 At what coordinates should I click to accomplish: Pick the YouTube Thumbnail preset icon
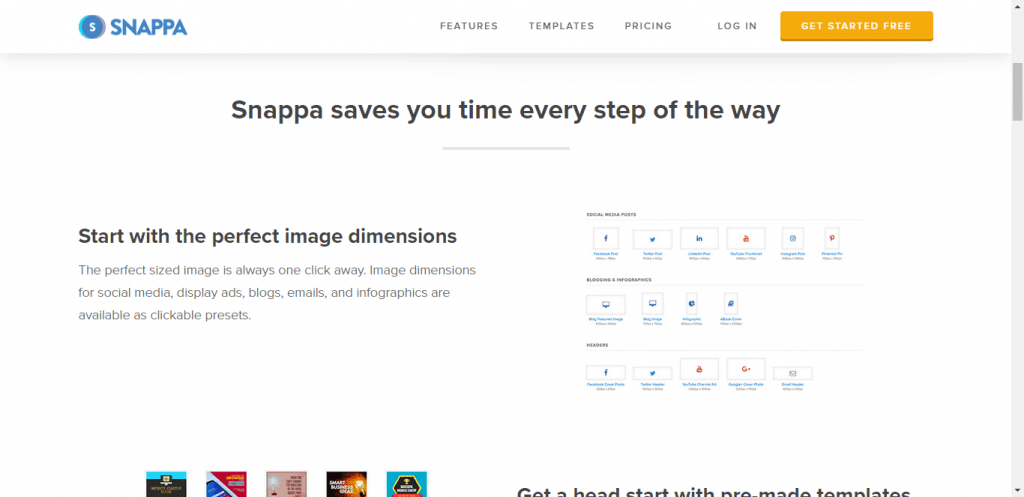(x=746, y=238)
